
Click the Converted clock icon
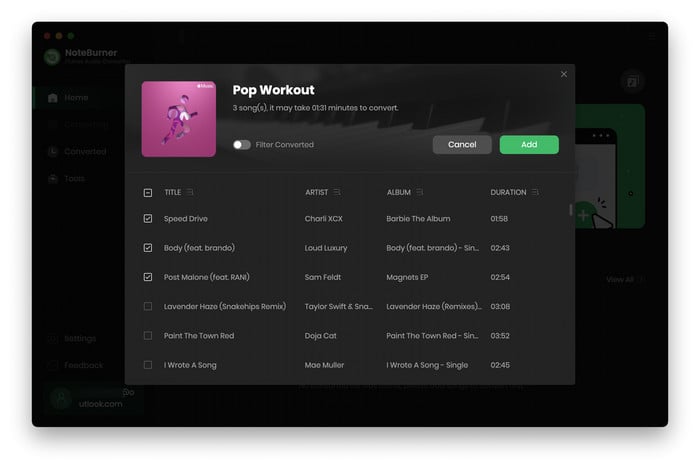[x=53, y=152]
